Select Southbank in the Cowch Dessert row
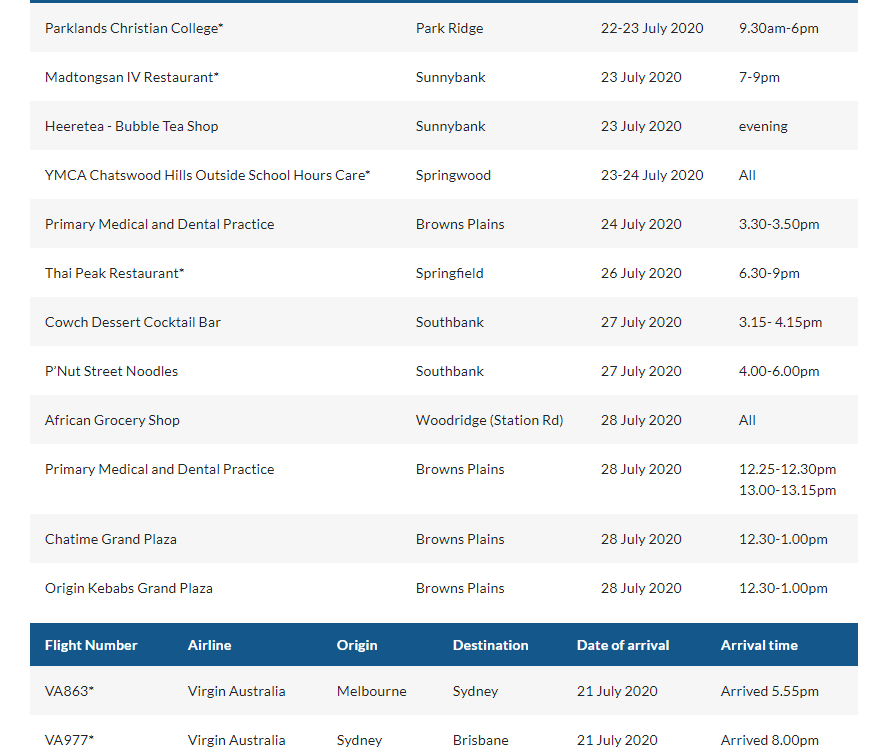Image resolution: width=873 pixels, height=750 pixels. pos(449,322)
